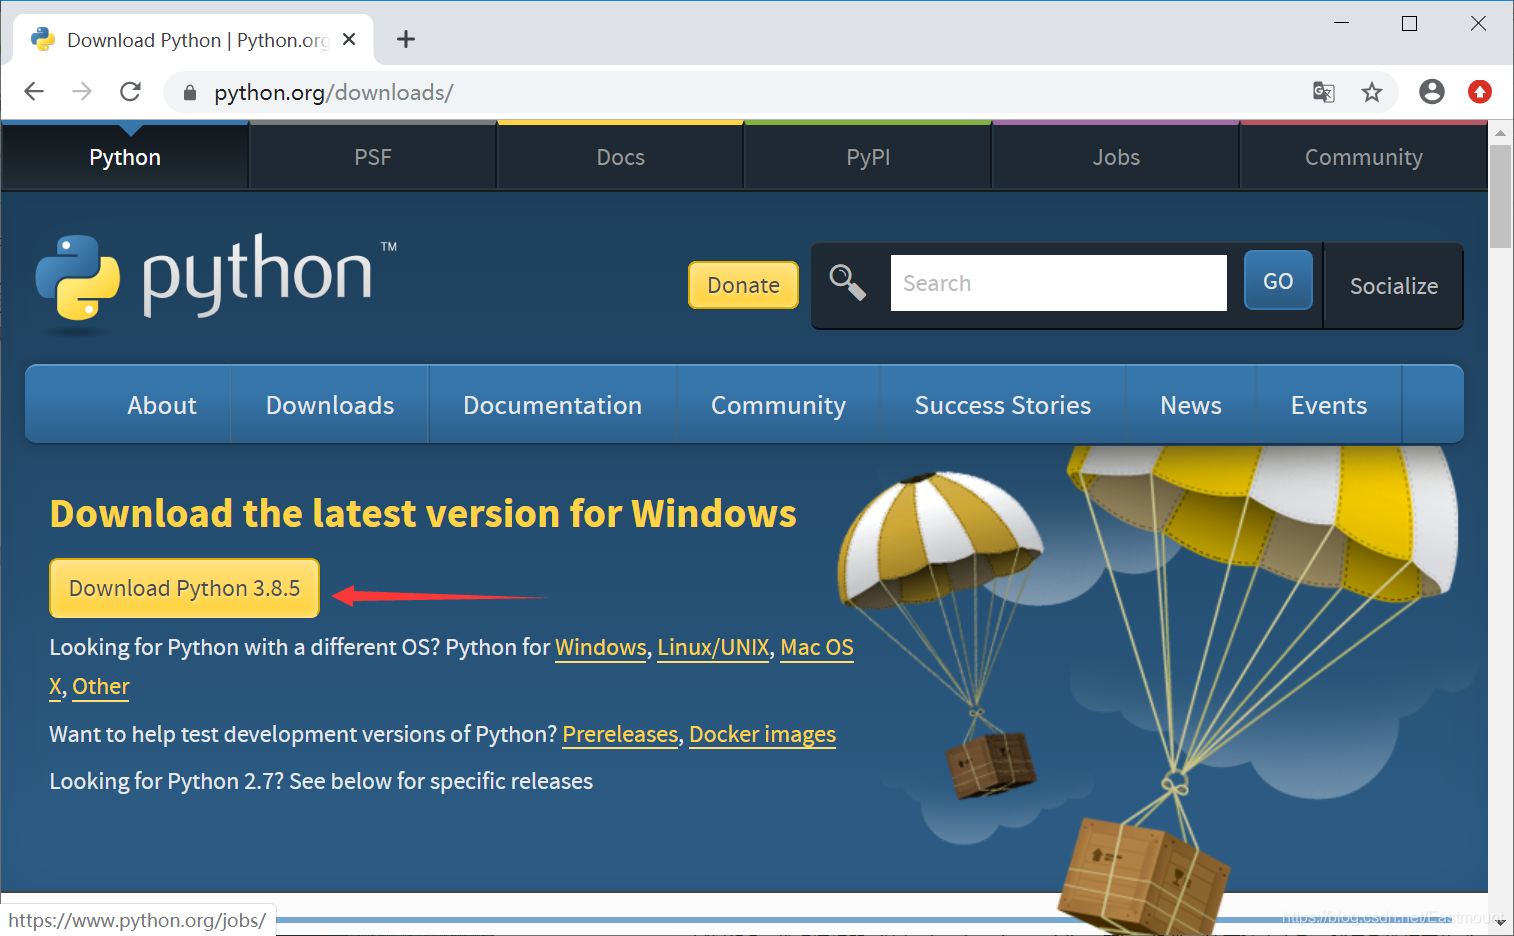Open the Prereleases link

coord(620,735)
